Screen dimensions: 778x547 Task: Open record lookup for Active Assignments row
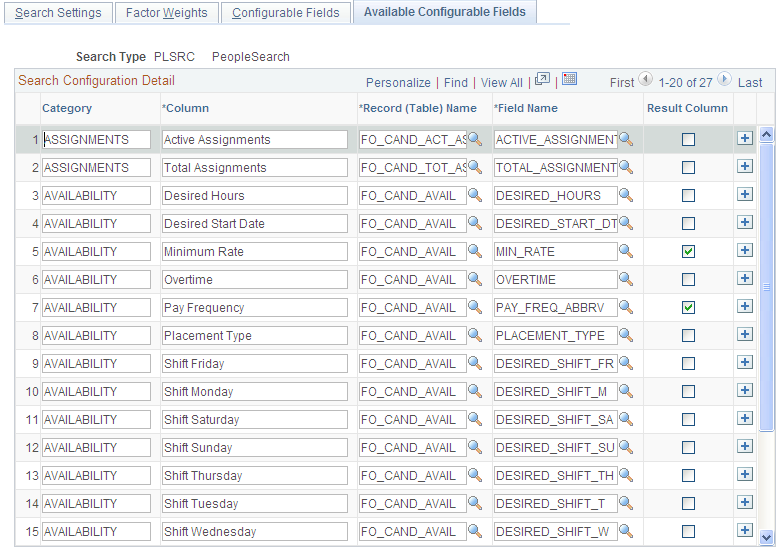(475, 139)
